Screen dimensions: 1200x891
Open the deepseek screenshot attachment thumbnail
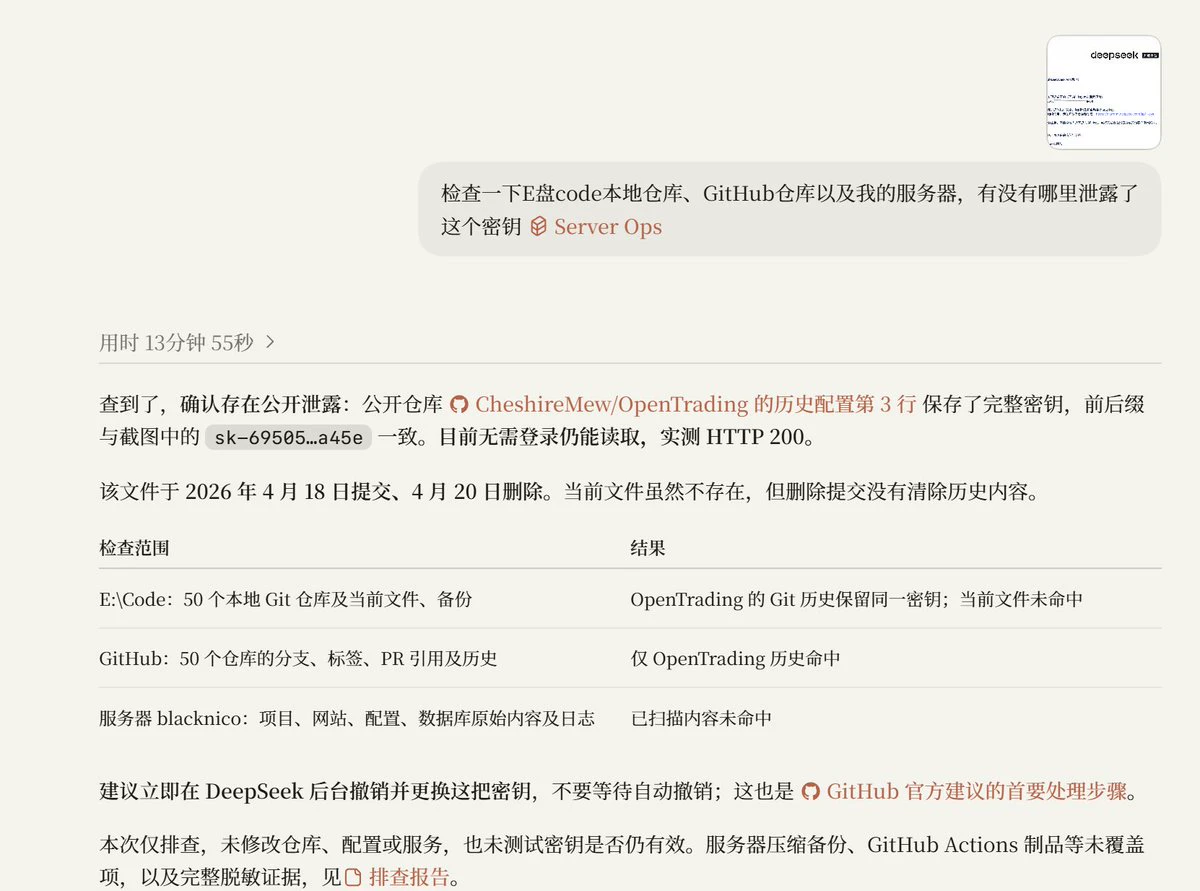click(1104, 93)
